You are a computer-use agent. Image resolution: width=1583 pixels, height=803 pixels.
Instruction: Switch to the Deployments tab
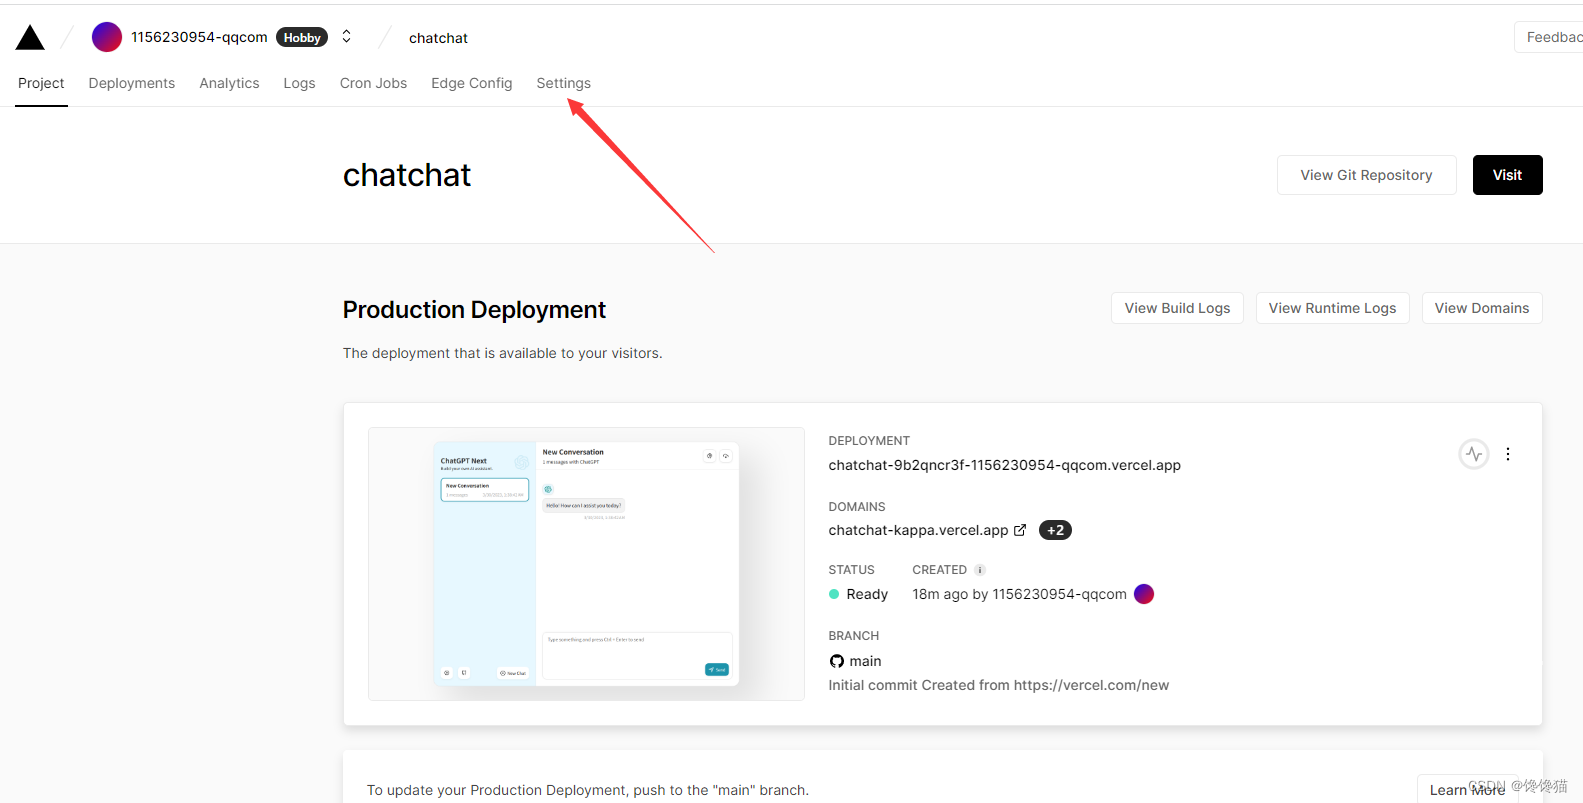[x=131, y=83]
